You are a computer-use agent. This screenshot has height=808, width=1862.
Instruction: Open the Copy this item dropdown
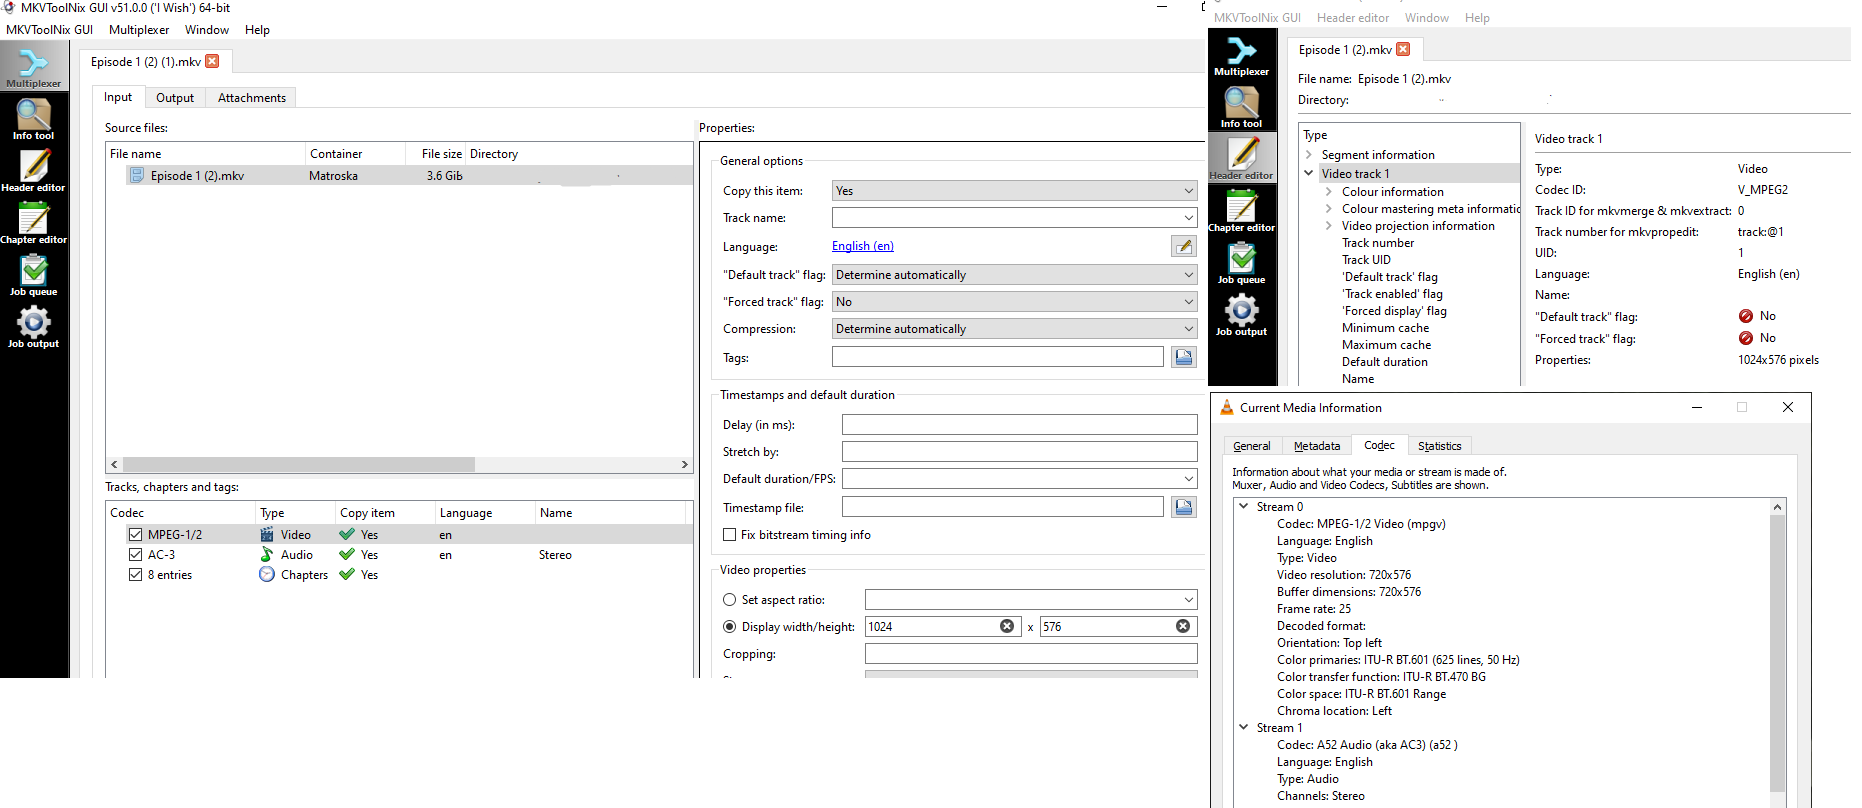pyautogui.click(x=1014, y=191)
